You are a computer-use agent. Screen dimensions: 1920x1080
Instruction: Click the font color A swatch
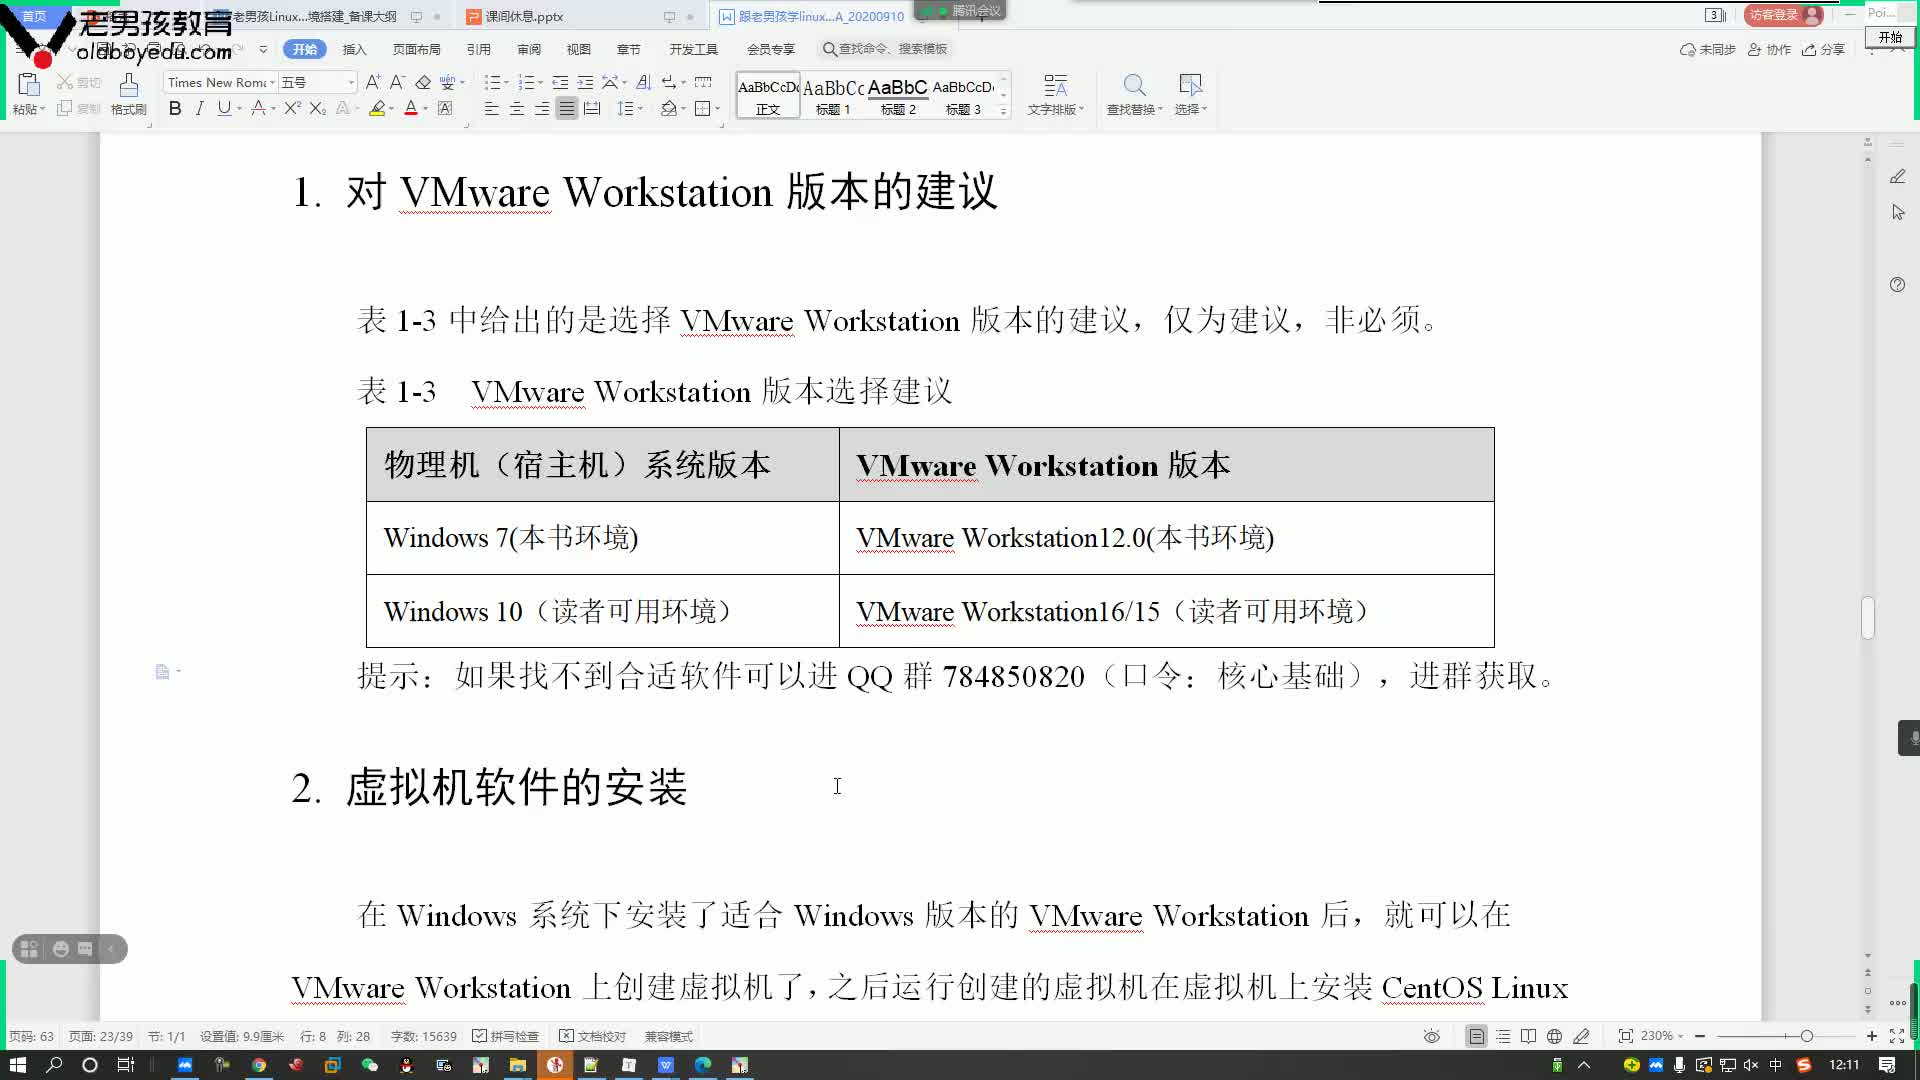coord(410,108)
